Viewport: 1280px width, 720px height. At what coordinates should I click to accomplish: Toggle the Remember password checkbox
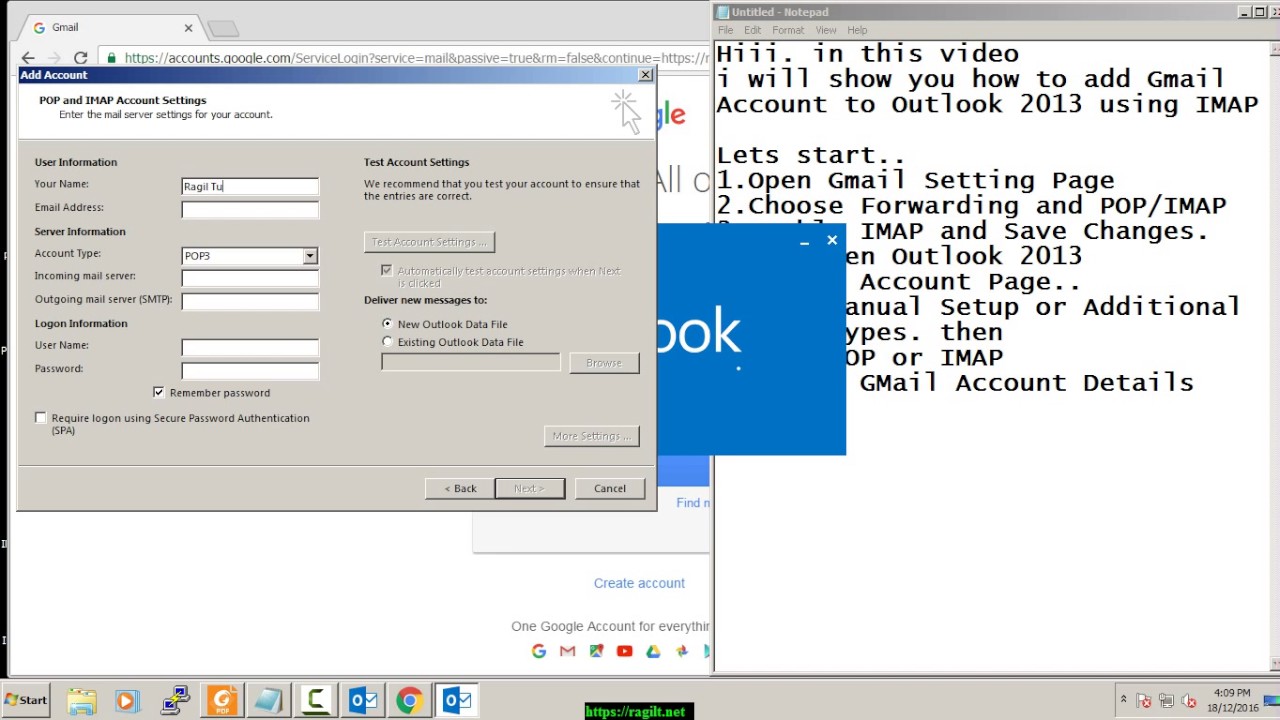tap(159, 393)
